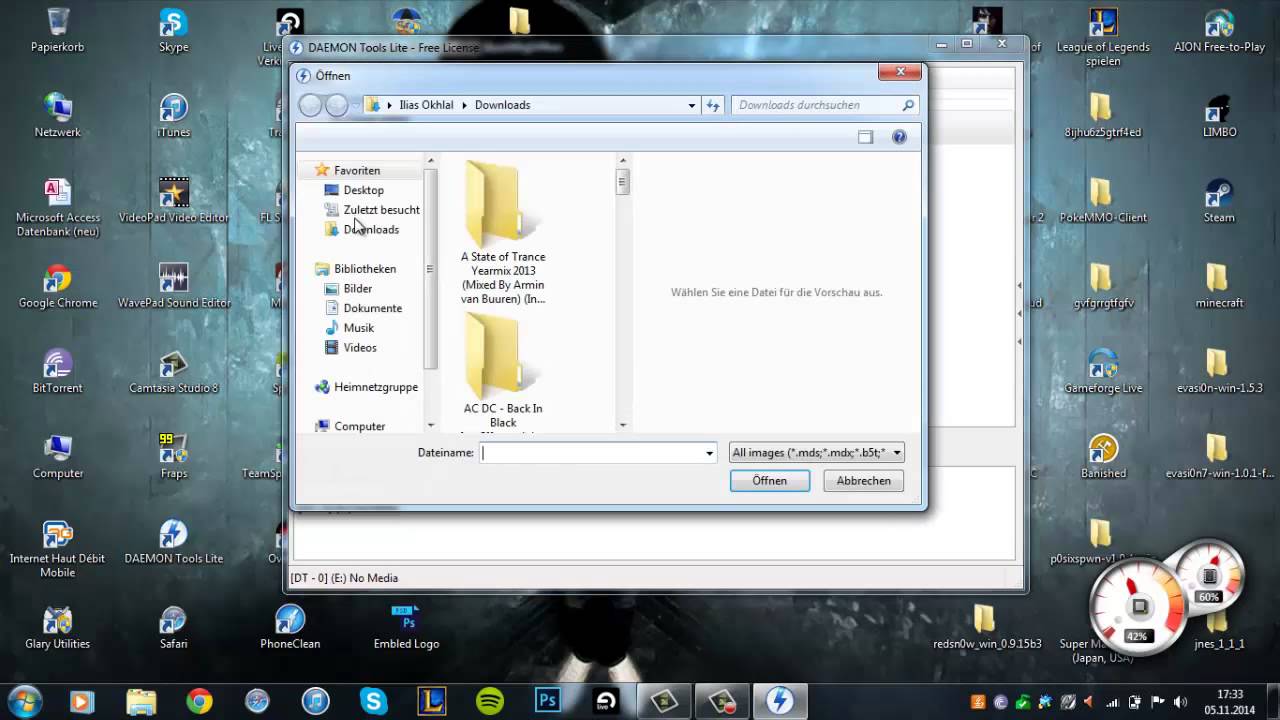This screenshot has height=720, width=1280.
Task: Click the iTunes desktop icon
Action: pos(173,116)
